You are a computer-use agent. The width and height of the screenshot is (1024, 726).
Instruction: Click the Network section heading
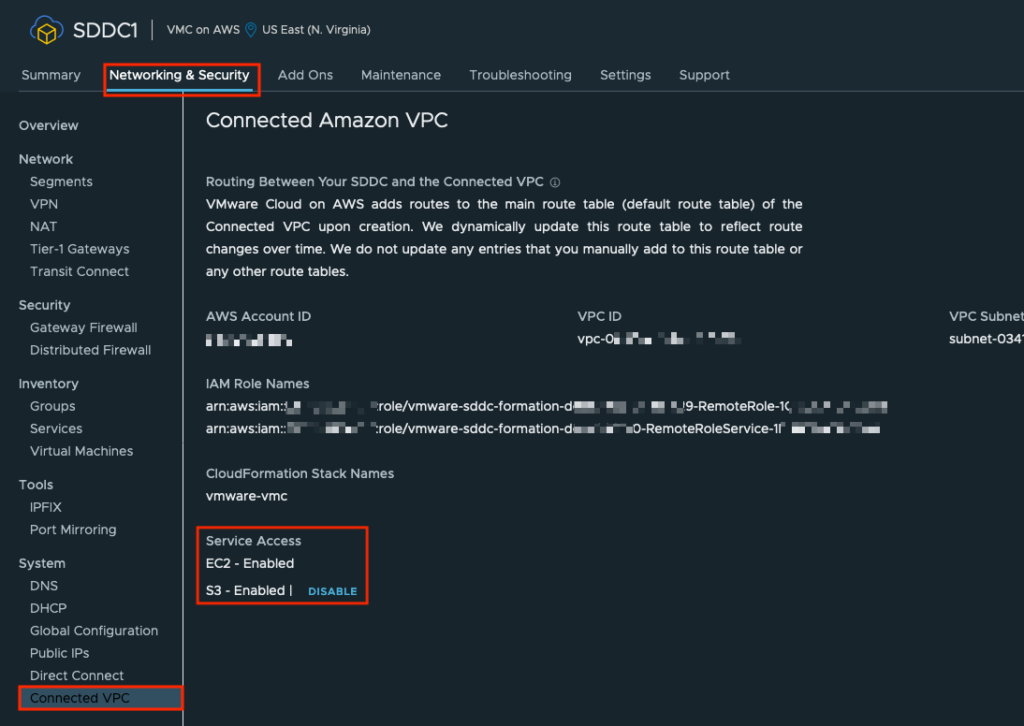click(46, 159)
